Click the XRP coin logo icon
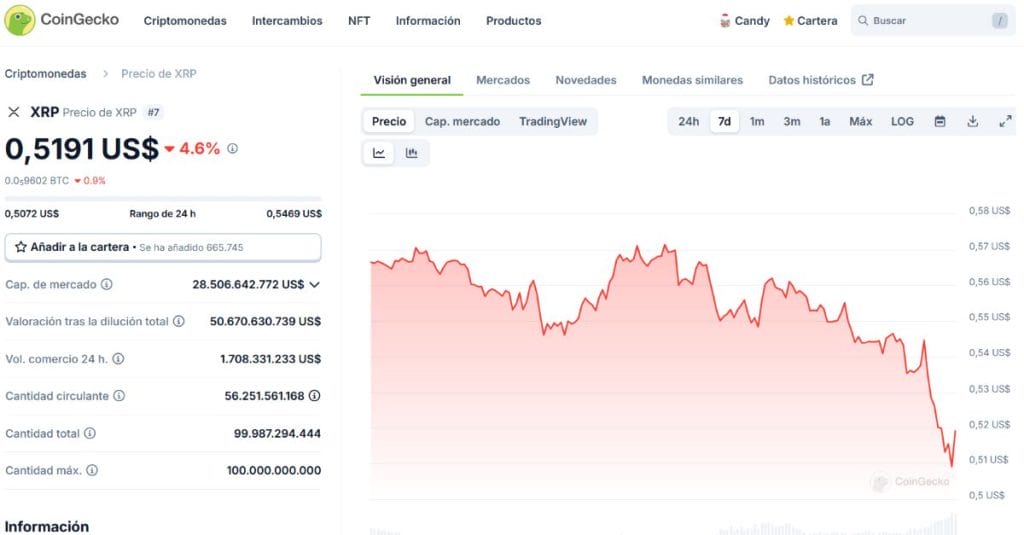This screenshot has width=1024, height=535. click(13, 112)
